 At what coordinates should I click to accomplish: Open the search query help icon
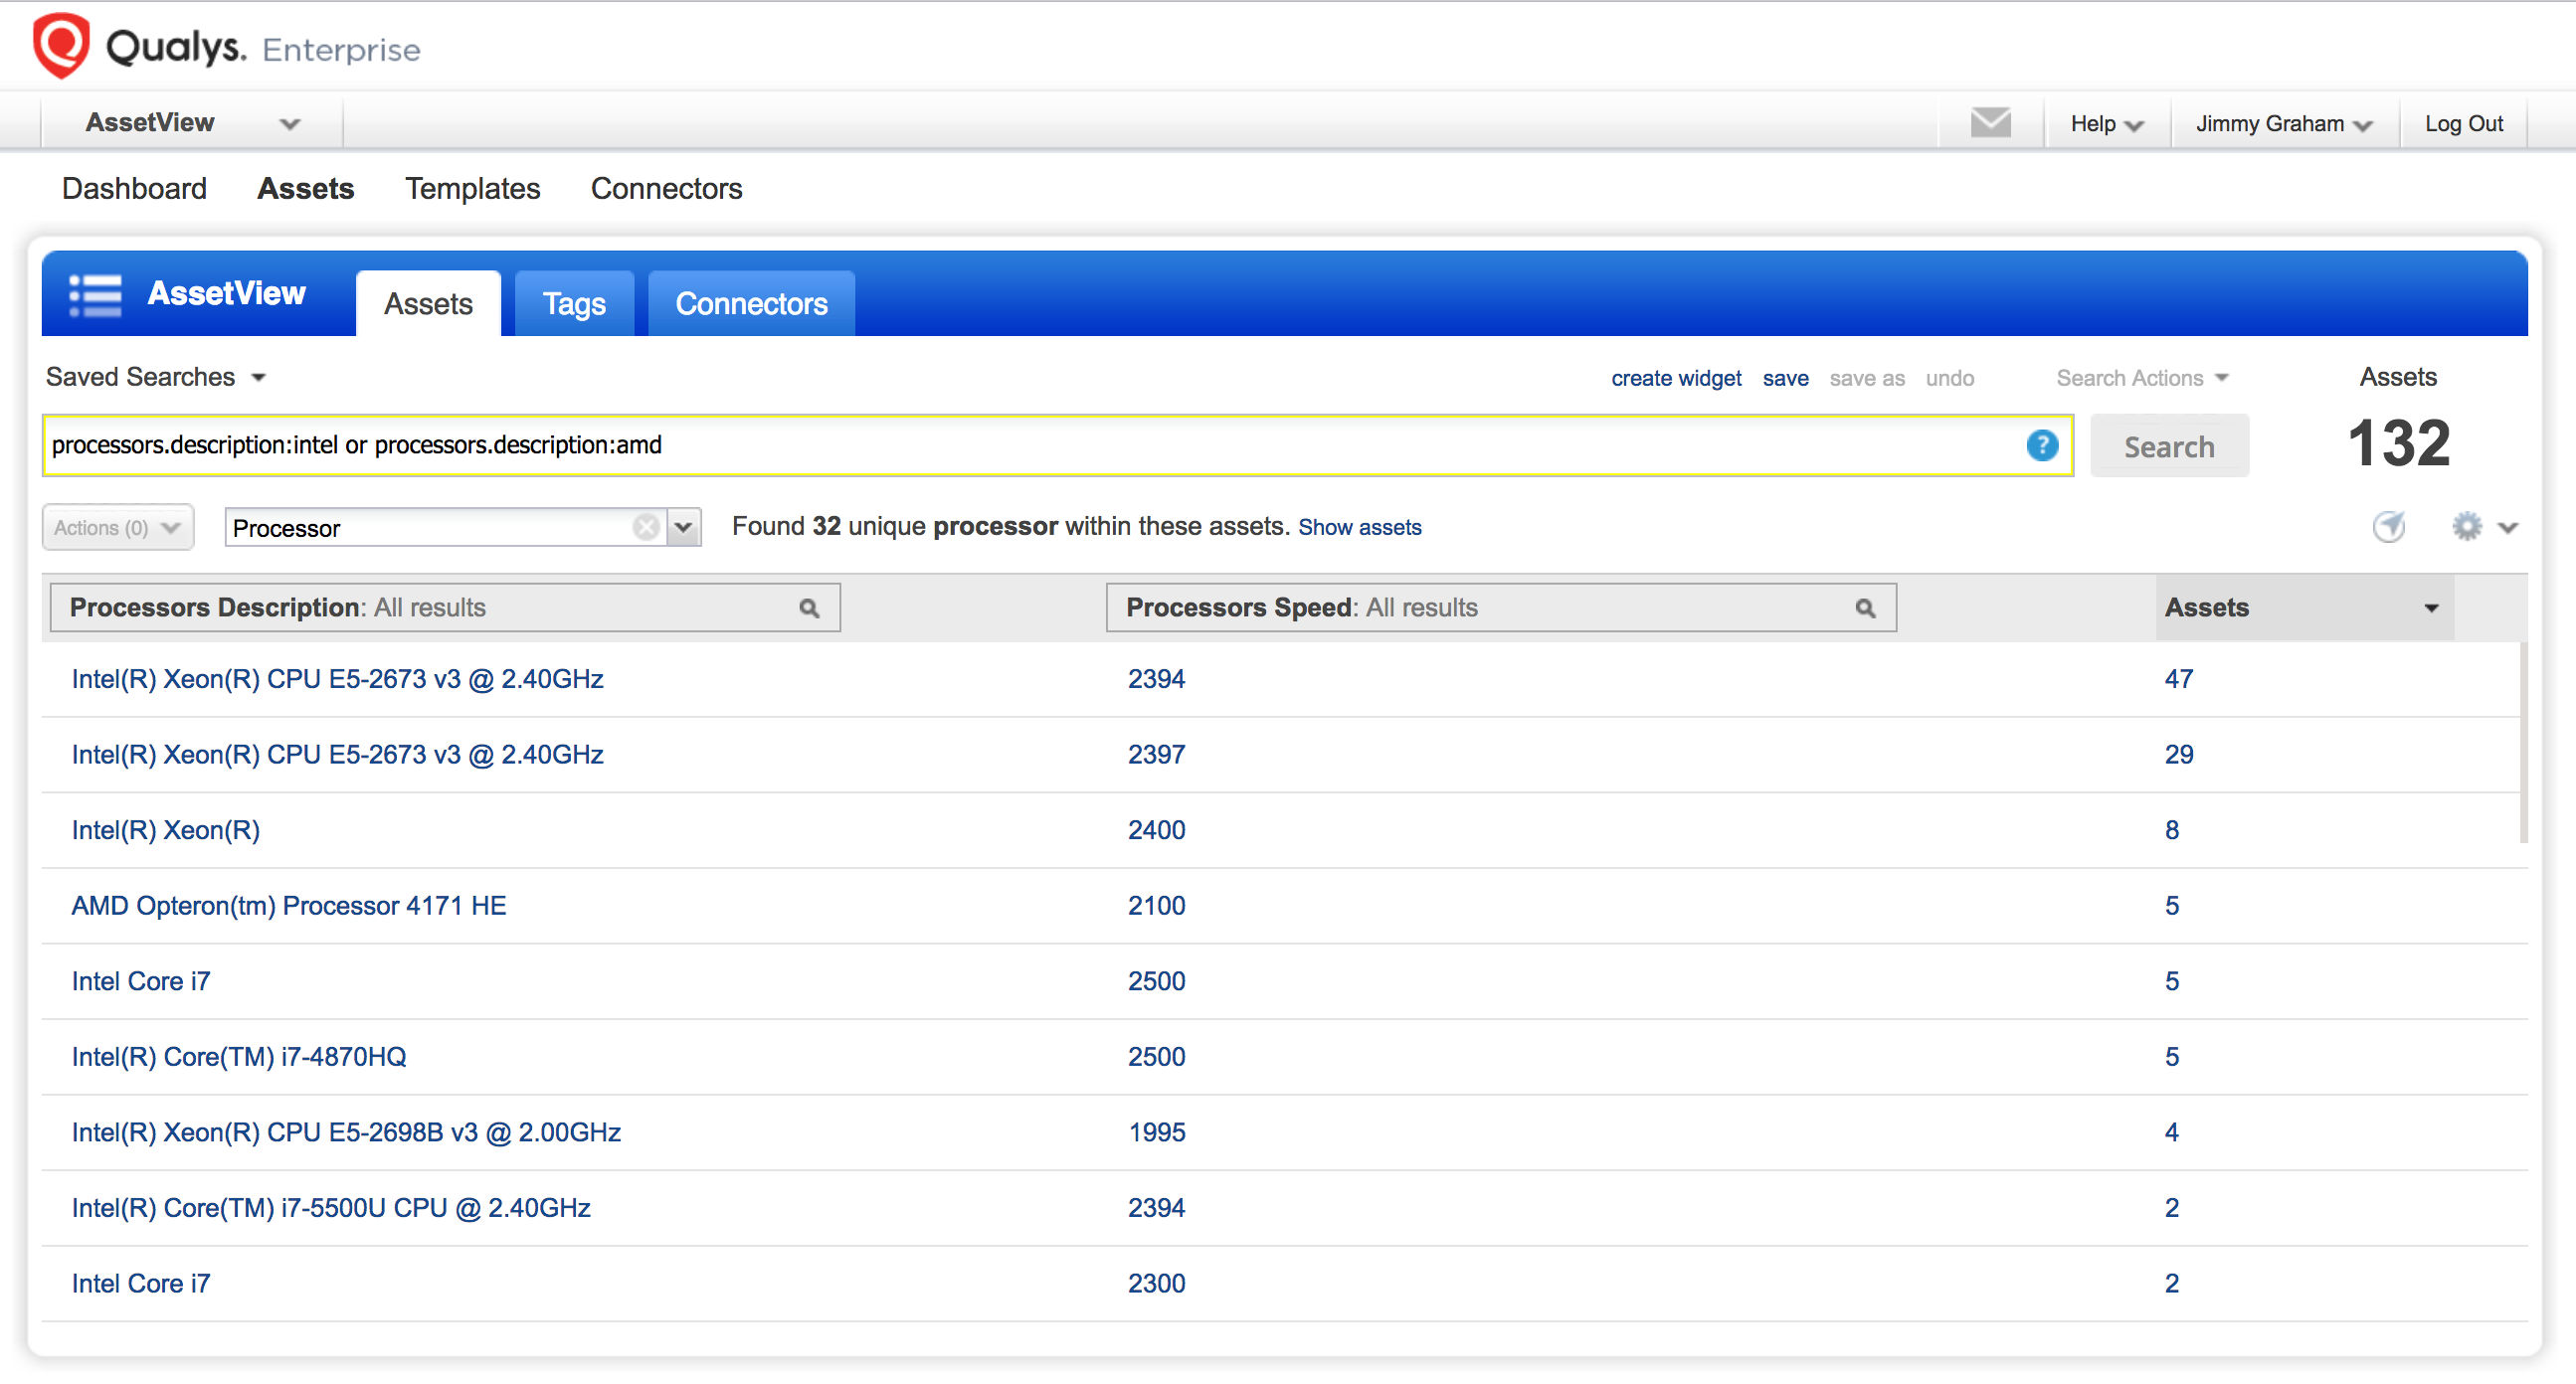click(x=2041, y=445)
